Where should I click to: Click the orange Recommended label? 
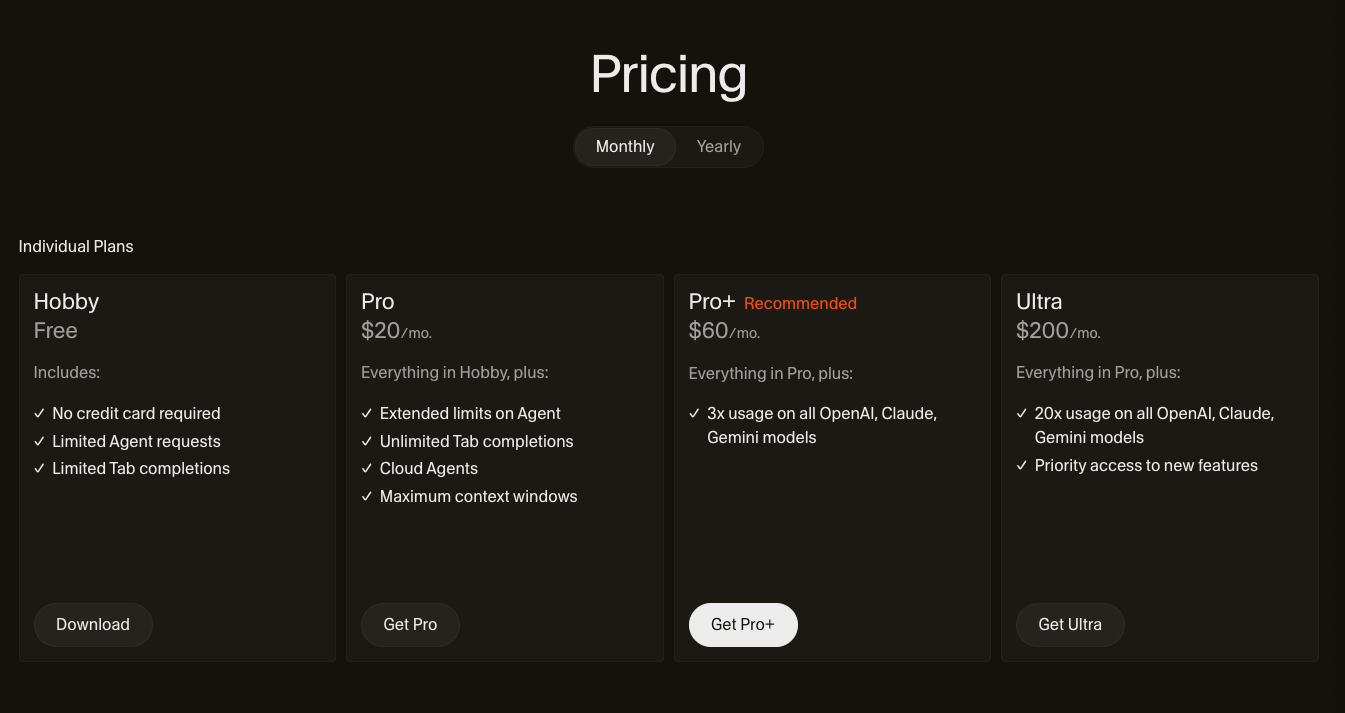(800, 303)
